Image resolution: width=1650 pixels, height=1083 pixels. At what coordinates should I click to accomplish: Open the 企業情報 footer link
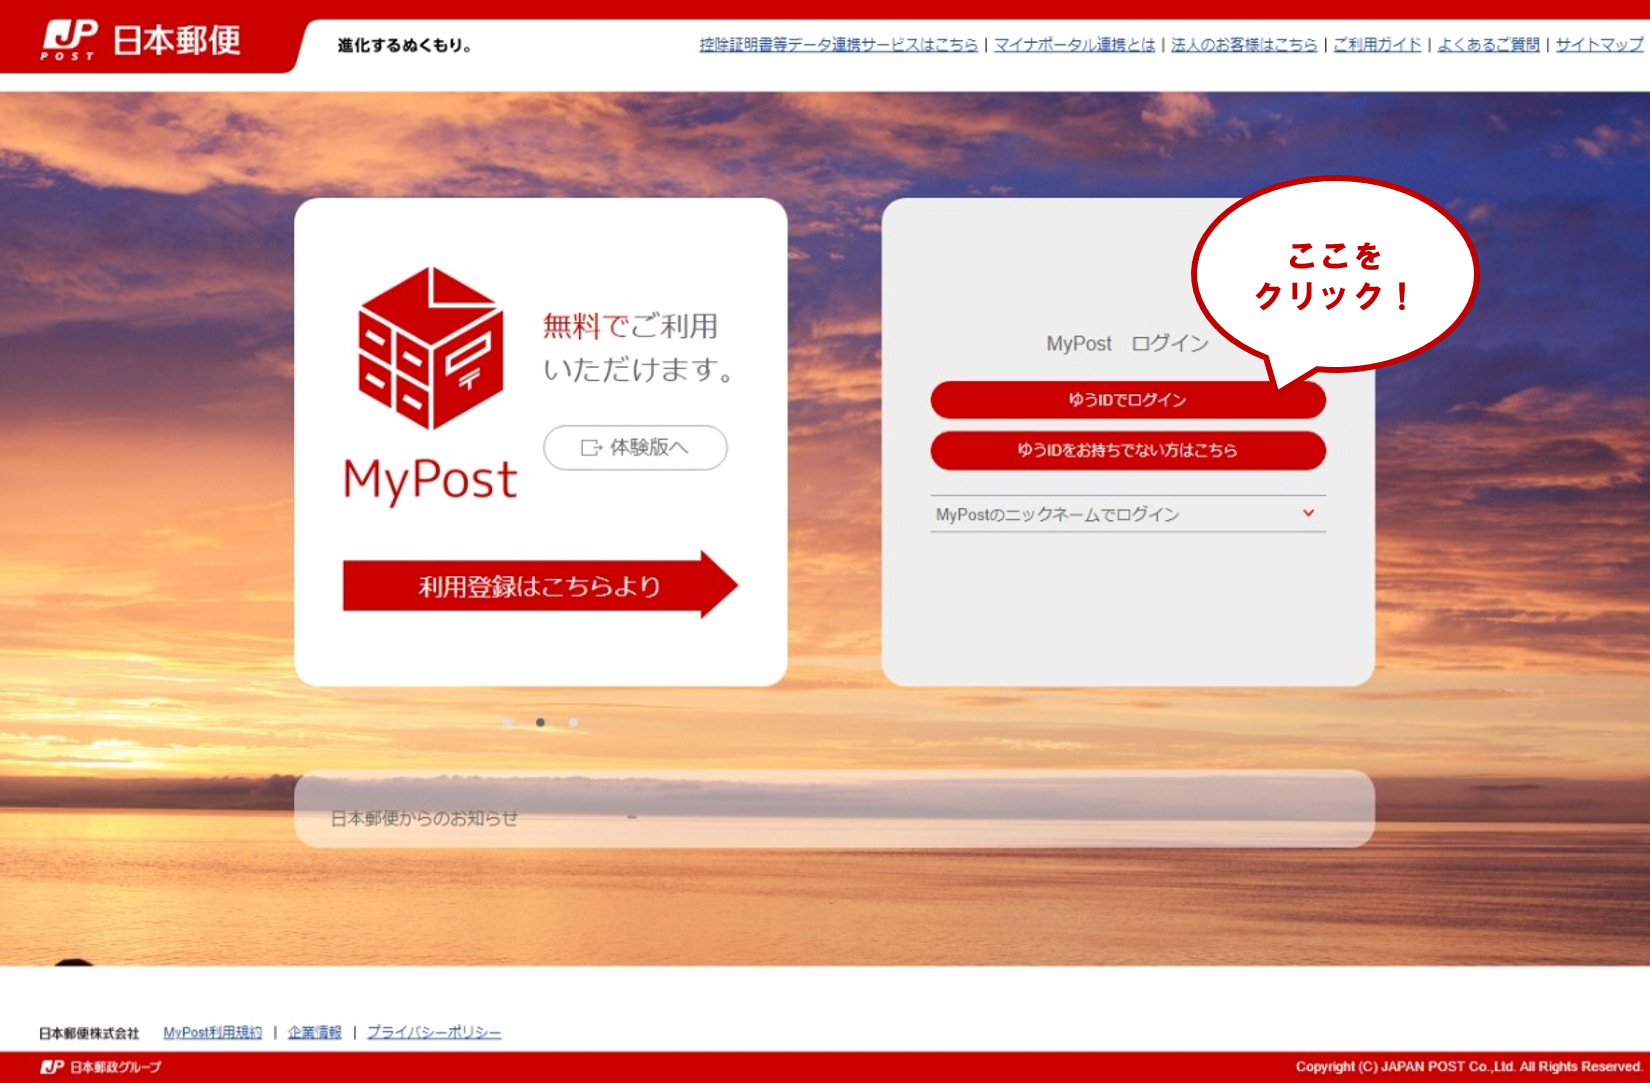point(315,1032)
